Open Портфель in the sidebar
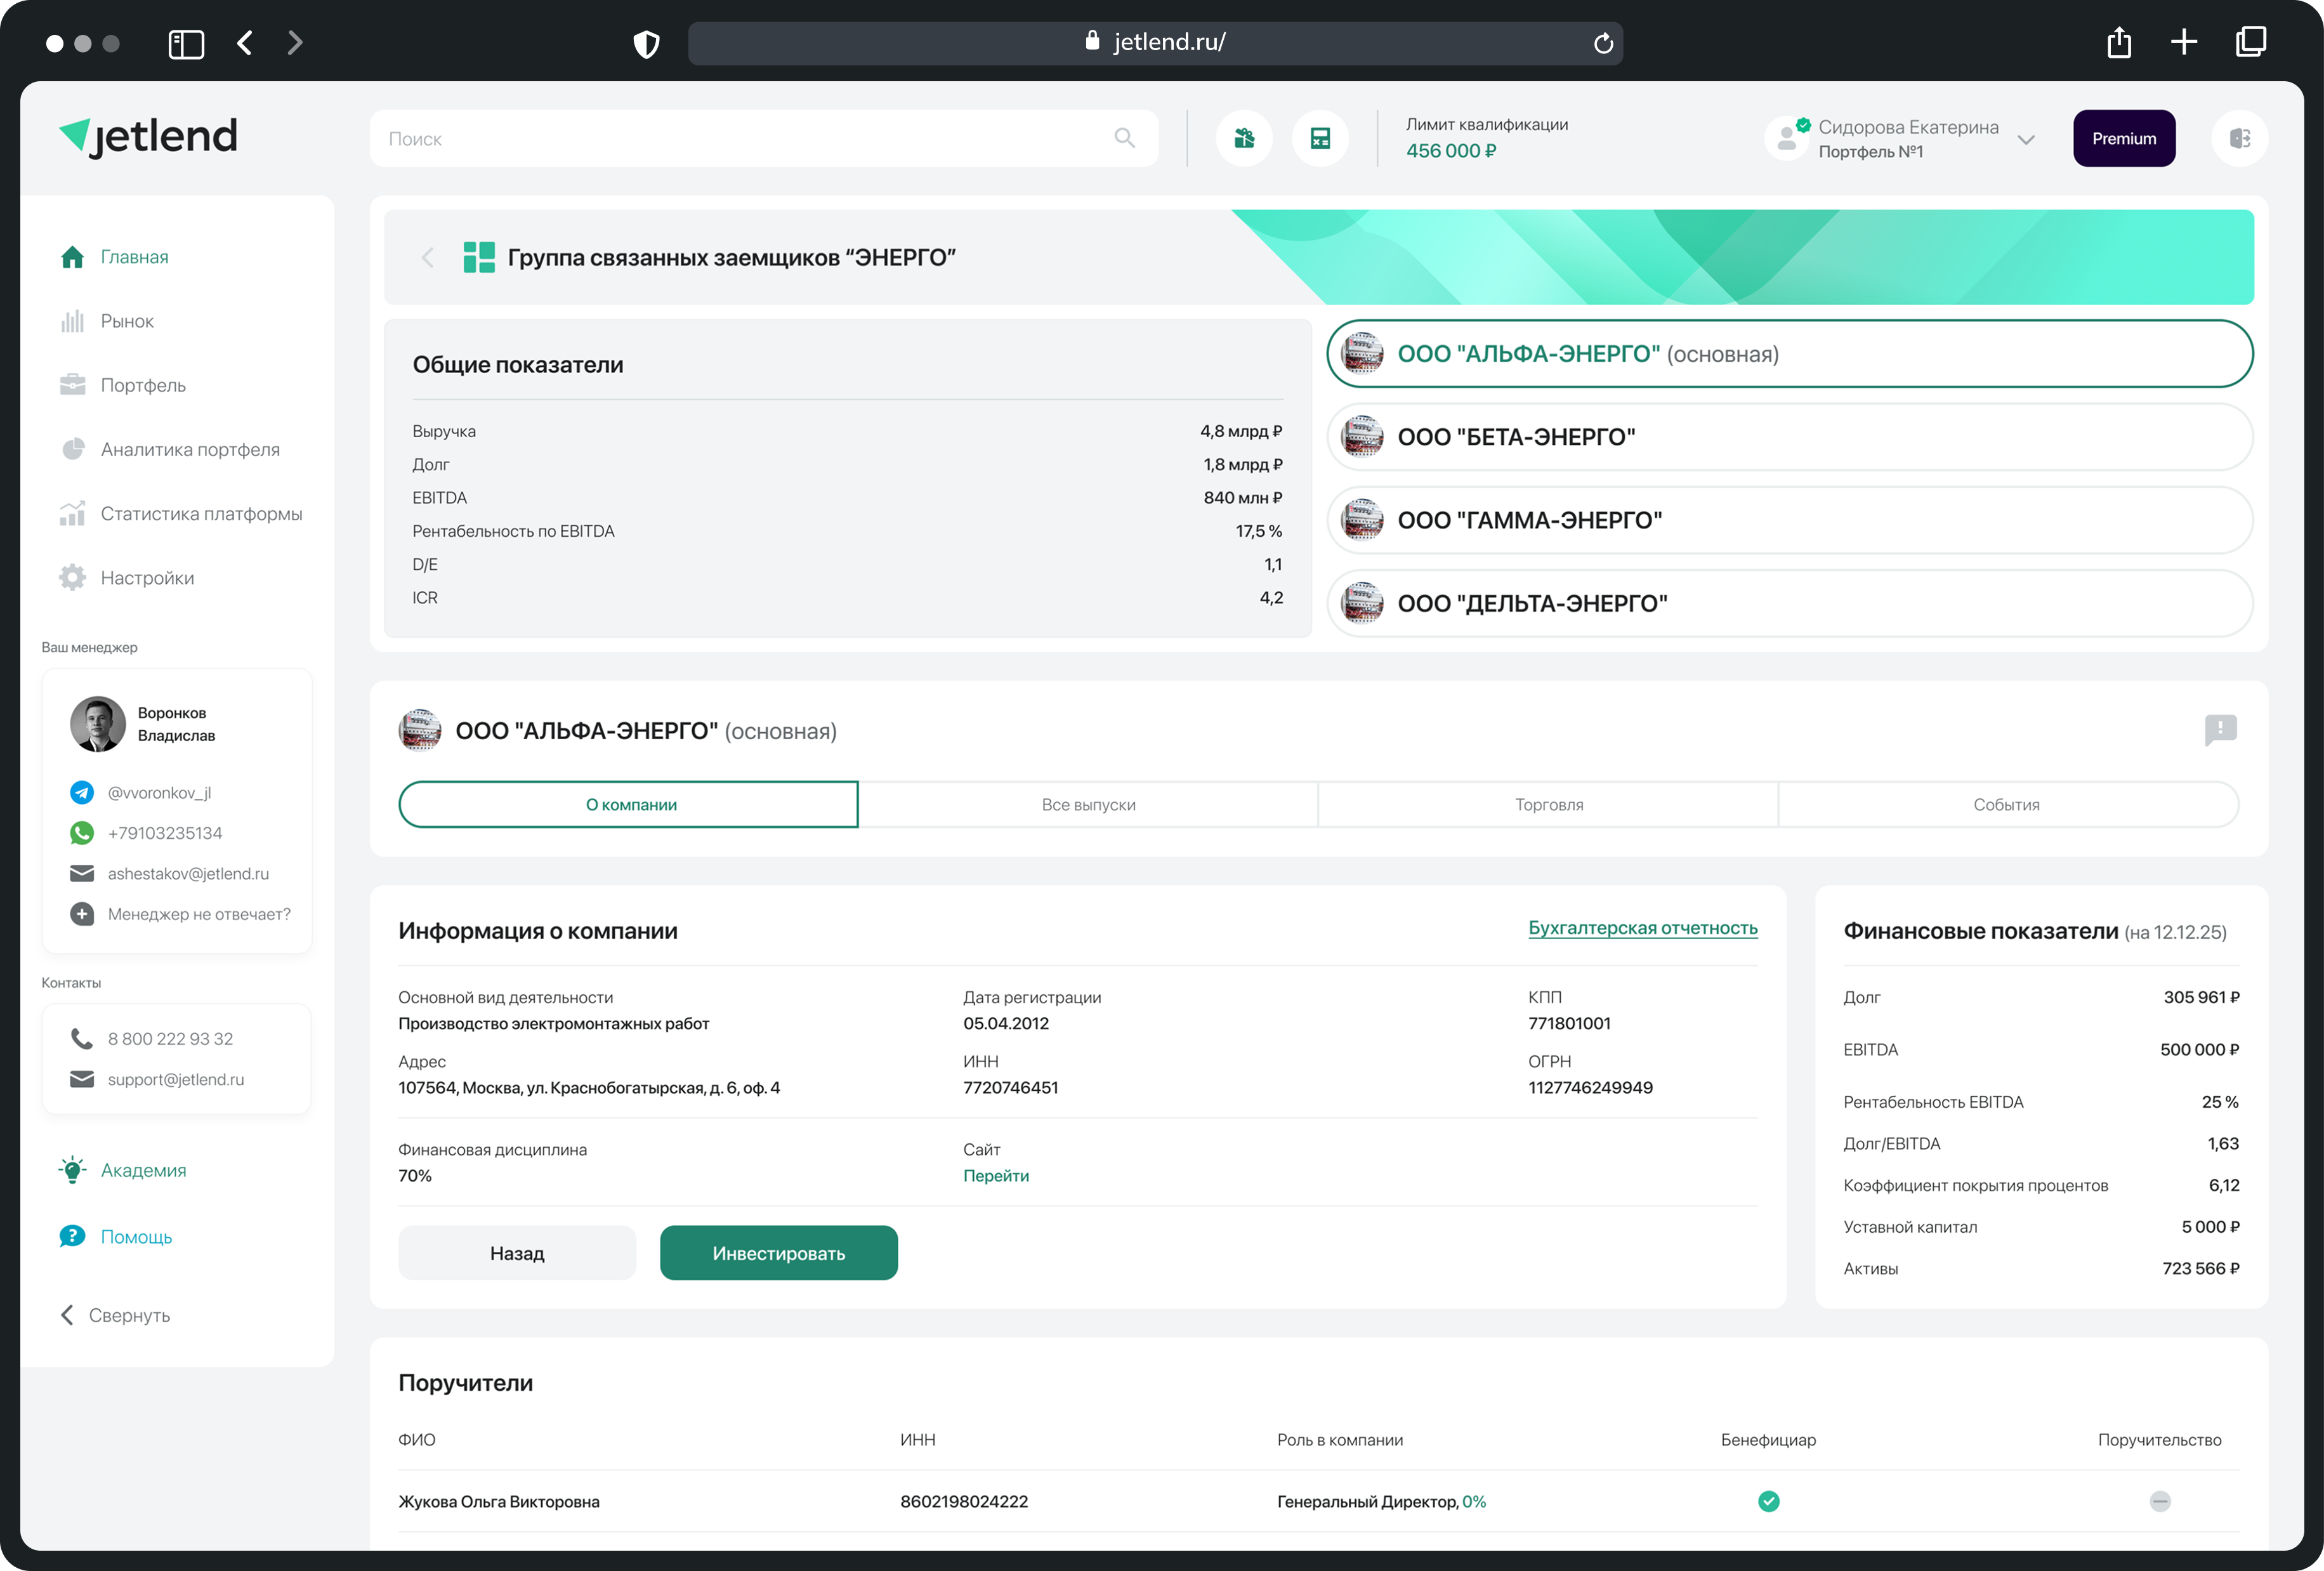Viewport: 2324px width, 1571px height. pos(122,385)
